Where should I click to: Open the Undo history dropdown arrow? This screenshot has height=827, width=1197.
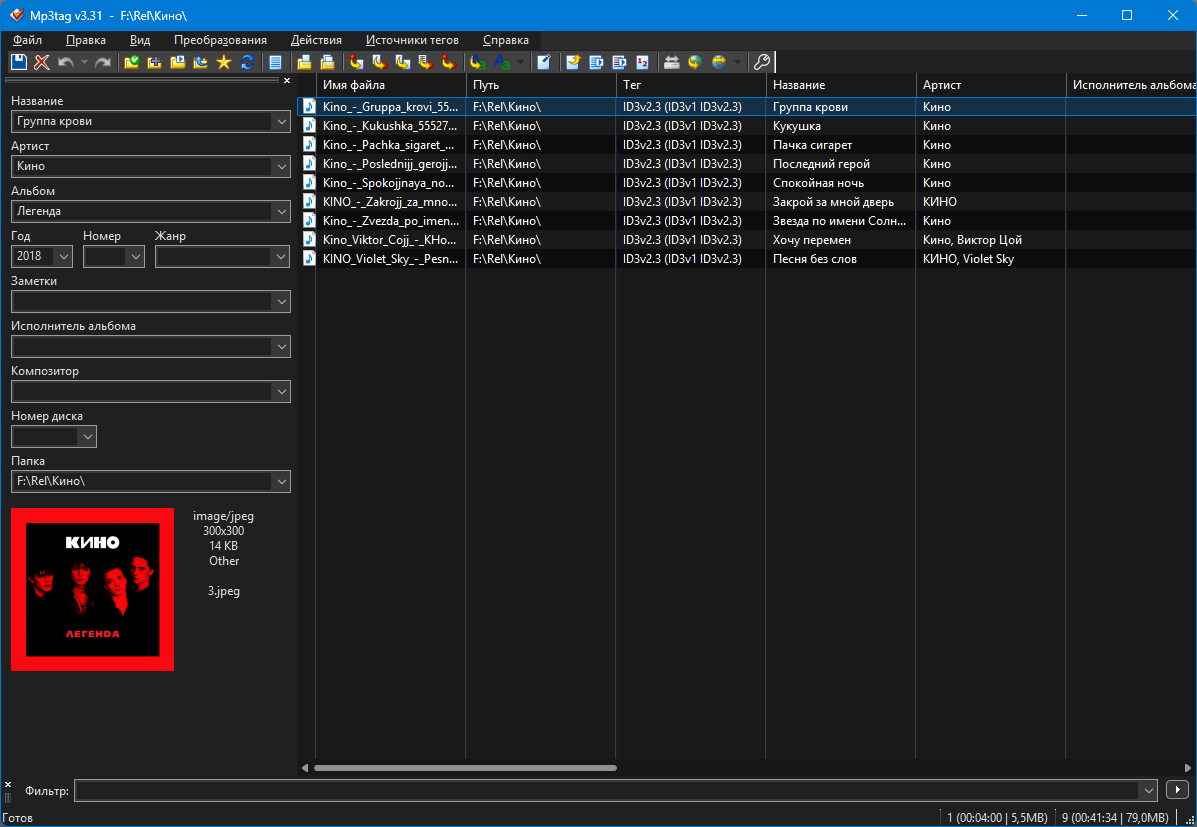(84, 63)
